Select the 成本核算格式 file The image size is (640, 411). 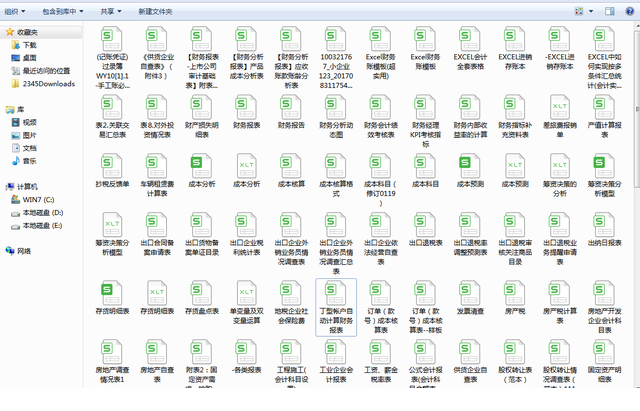(336, 176)
